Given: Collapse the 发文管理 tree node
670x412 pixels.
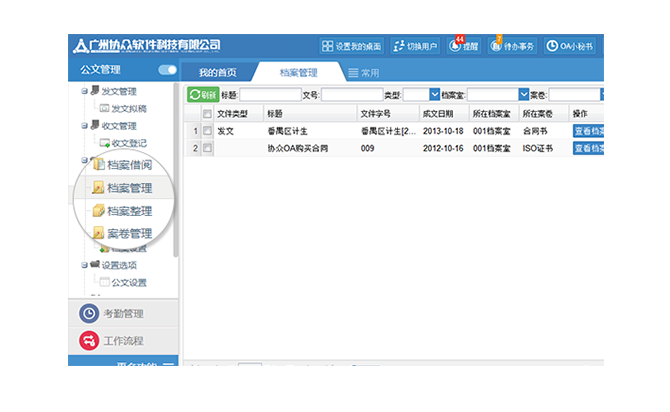Looking at the screenshot, I should click(x=85, y=91).
